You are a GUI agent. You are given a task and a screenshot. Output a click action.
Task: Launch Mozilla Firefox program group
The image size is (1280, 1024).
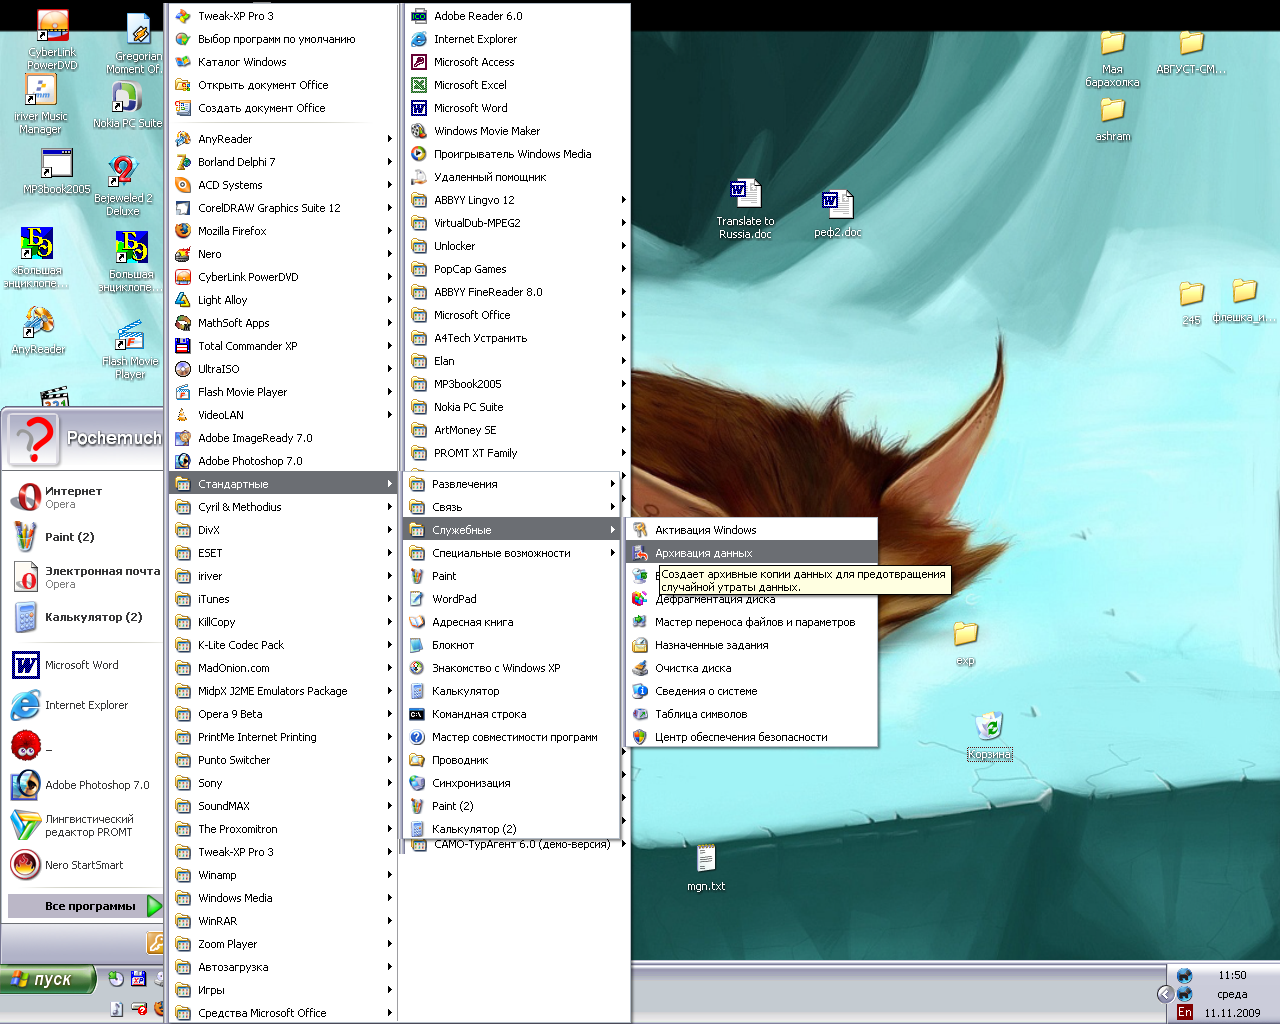(x=283, y=231)
